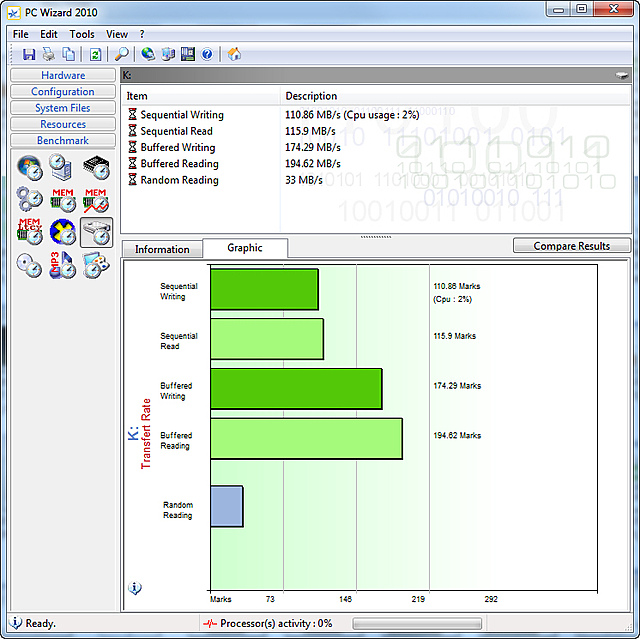640x639 pixels.
Task: Click the Buffered Reading bar in chart
Action: 307,439
